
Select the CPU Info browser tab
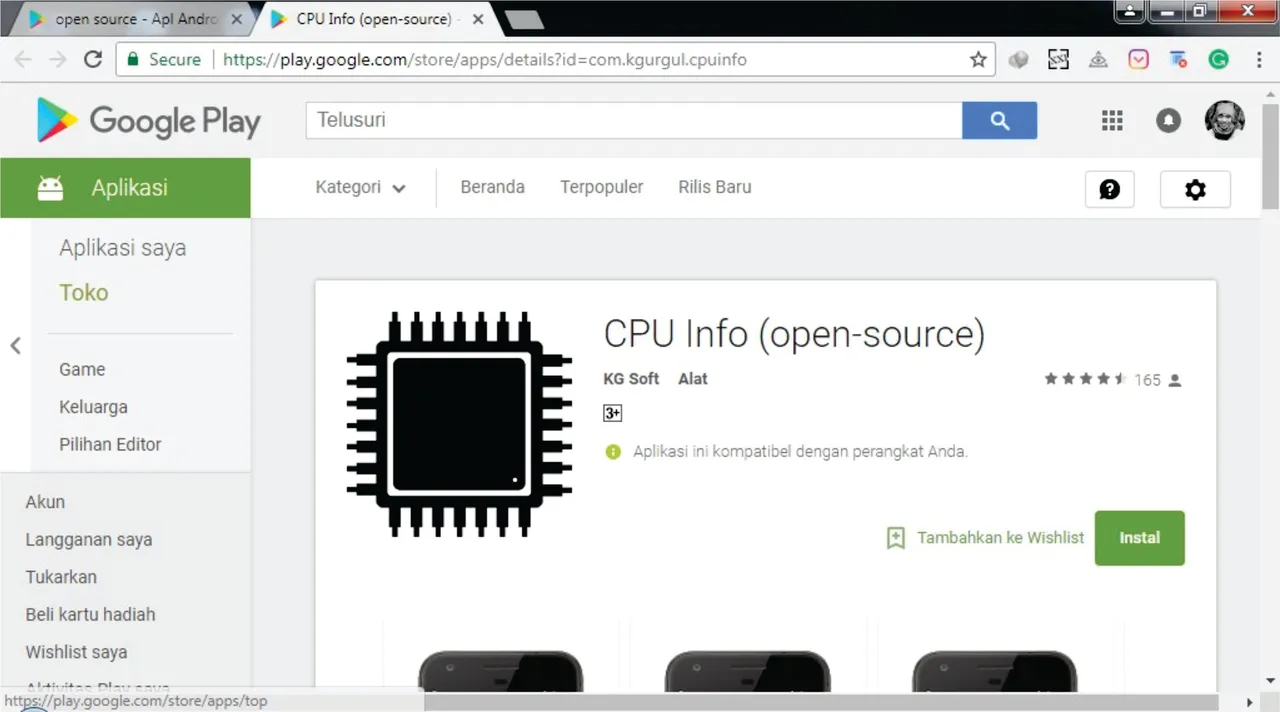pos(375,19)
